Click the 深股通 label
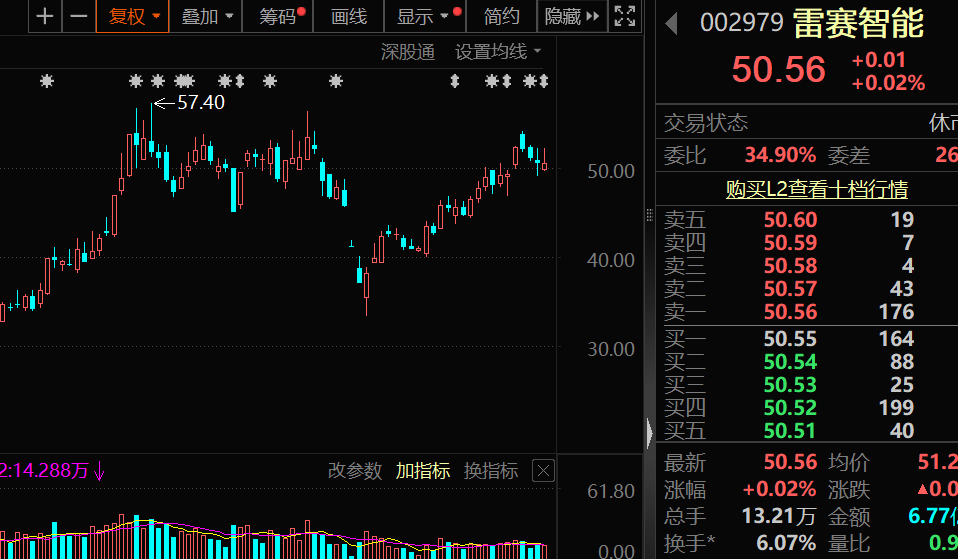 pyautogui.click(x=408, y=52)
